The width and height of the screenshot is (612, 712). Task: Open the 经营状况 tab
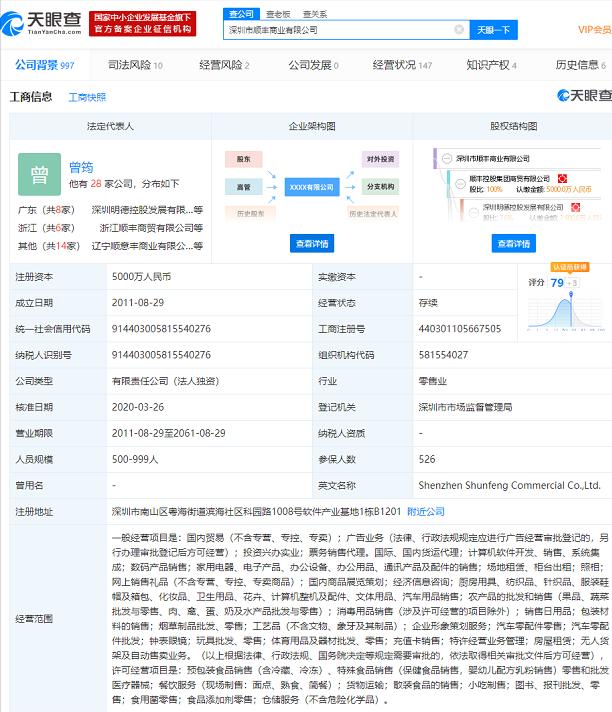click(x=402, y=65)
